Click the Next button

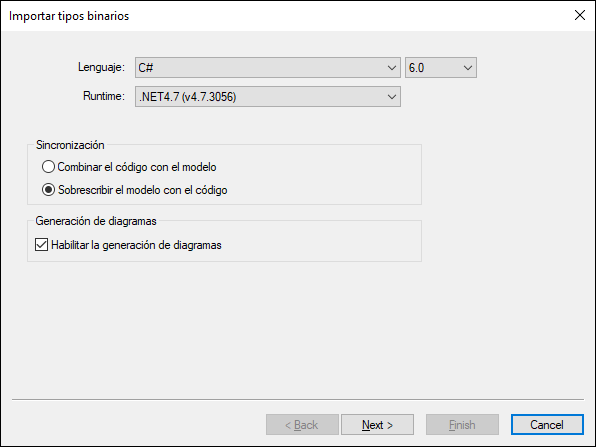coord(377,425)
